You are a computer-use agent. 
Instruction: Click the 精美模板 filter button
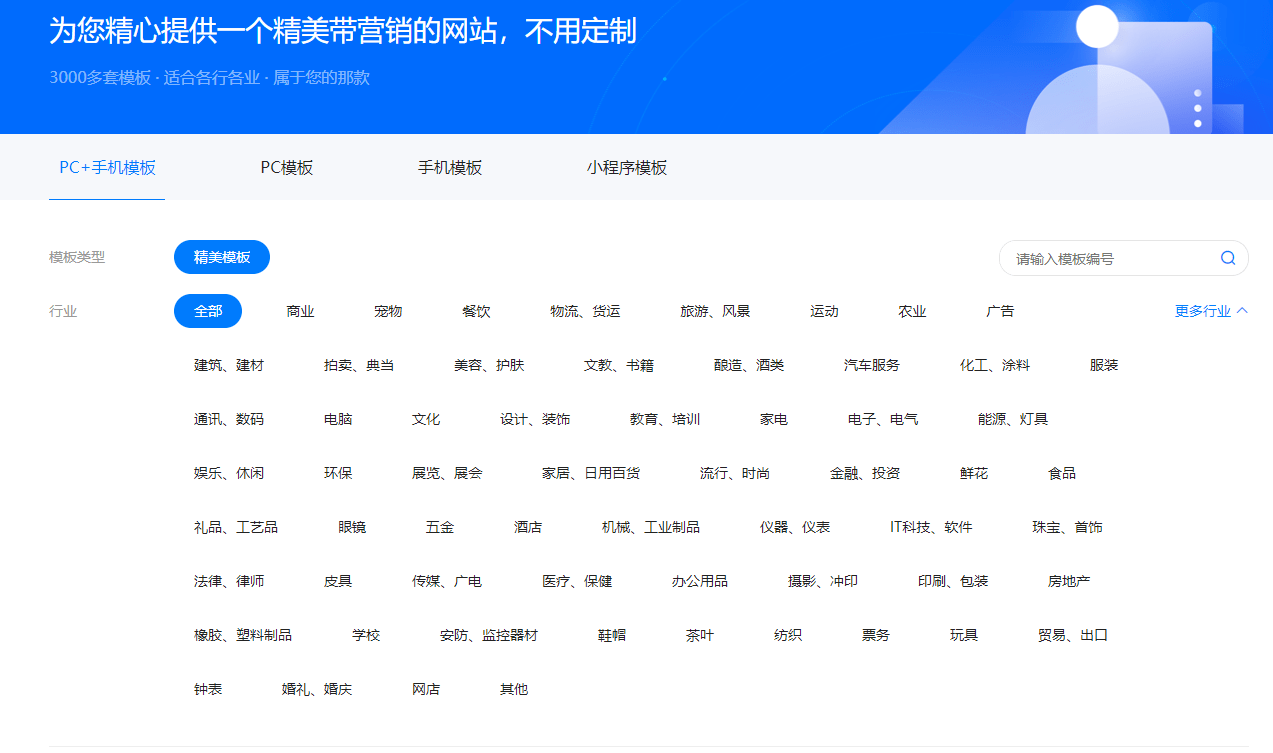(222, 257)
